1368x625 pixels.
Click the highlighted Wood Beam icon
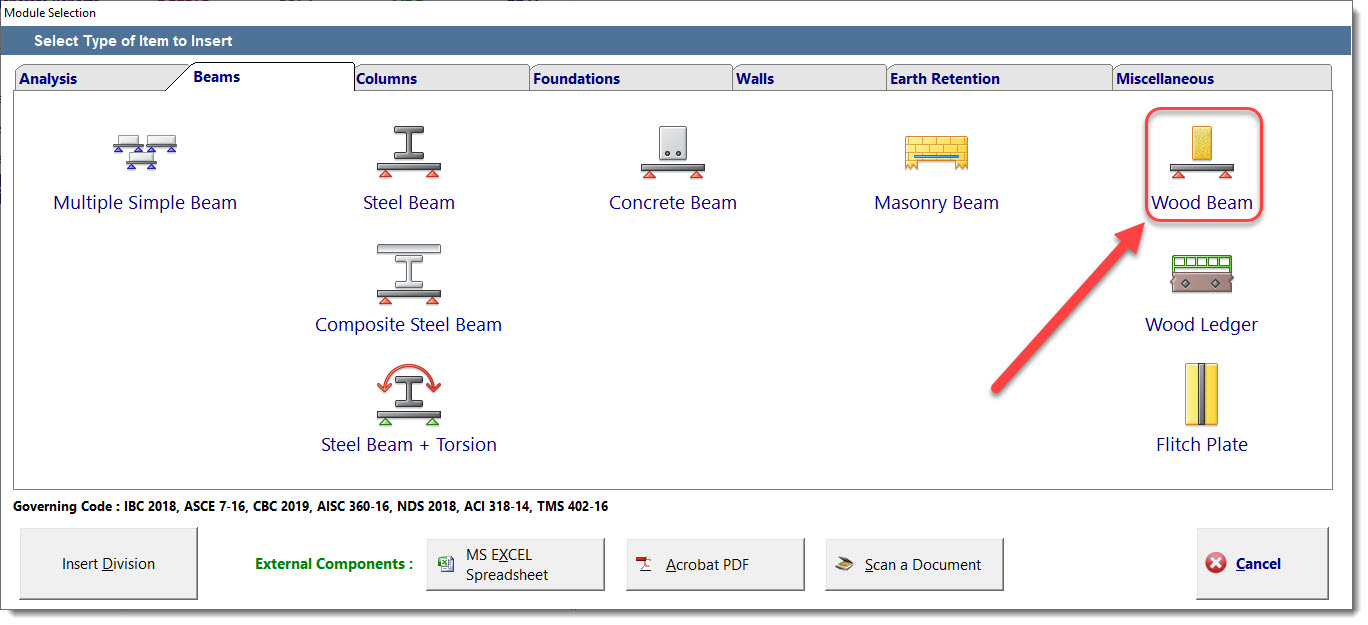click(1201, 153)
